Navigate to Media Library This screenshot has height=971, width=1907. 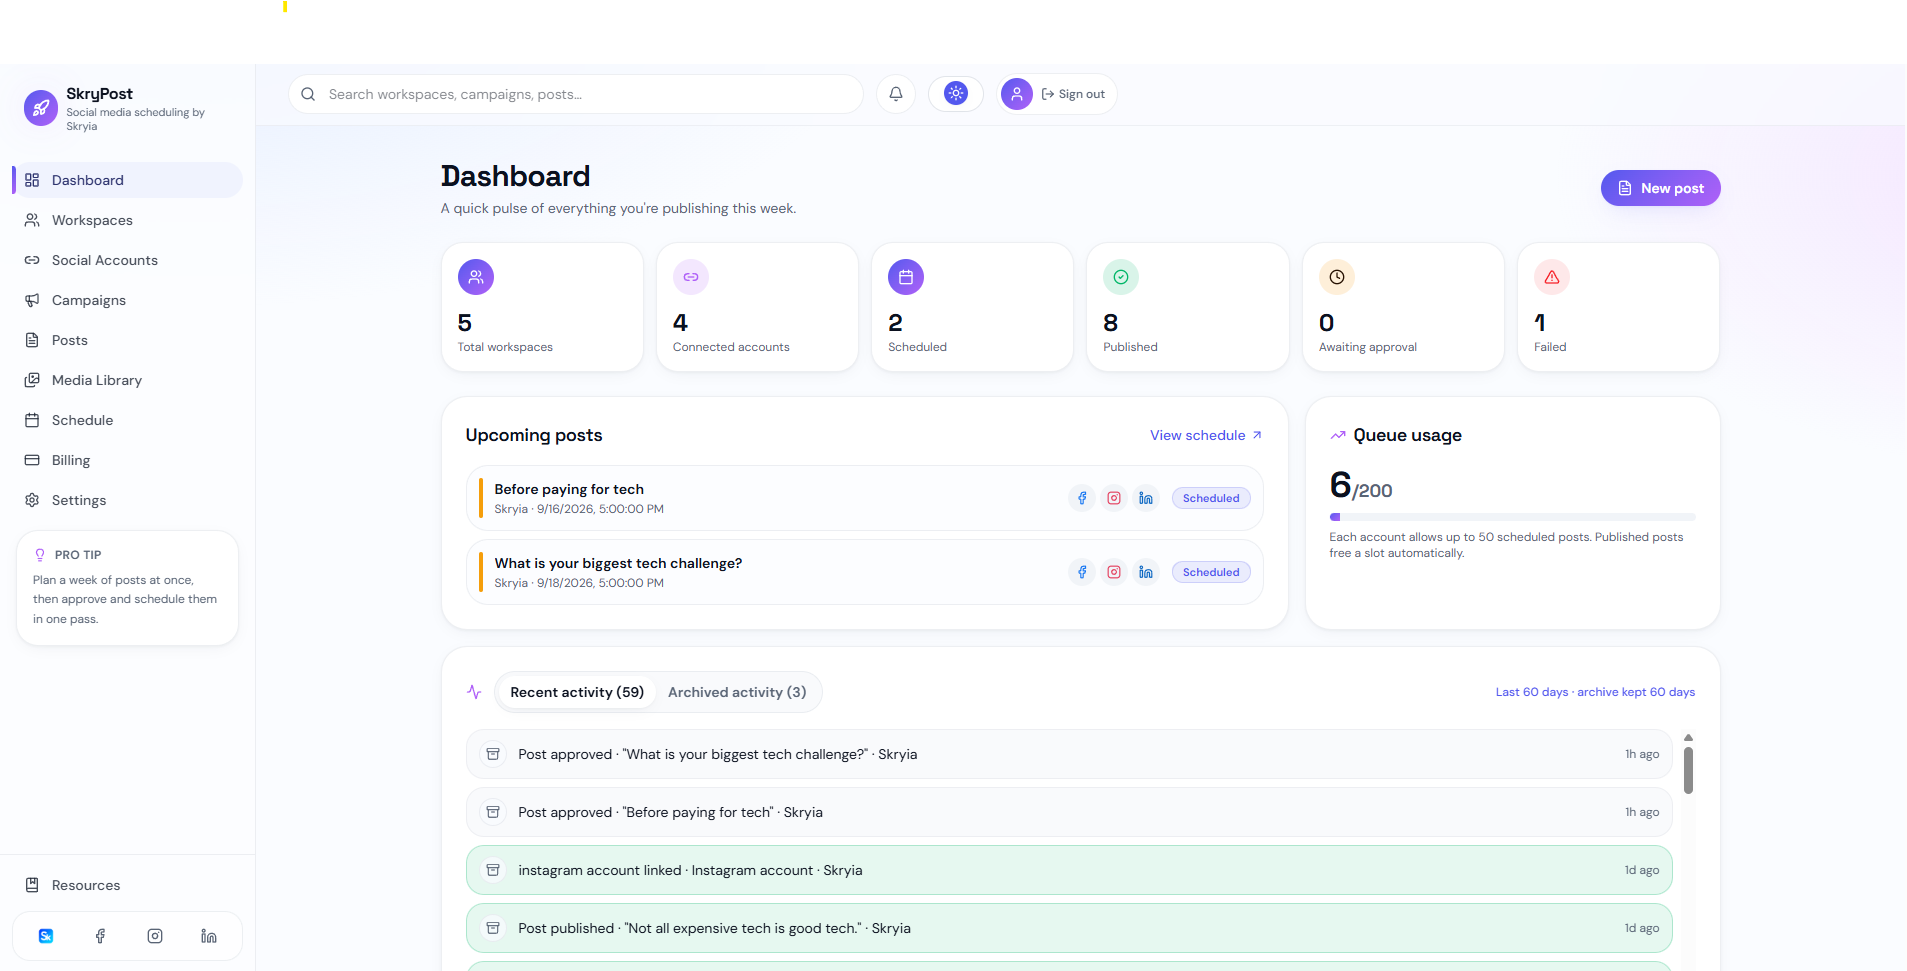[x=127, y=380]
